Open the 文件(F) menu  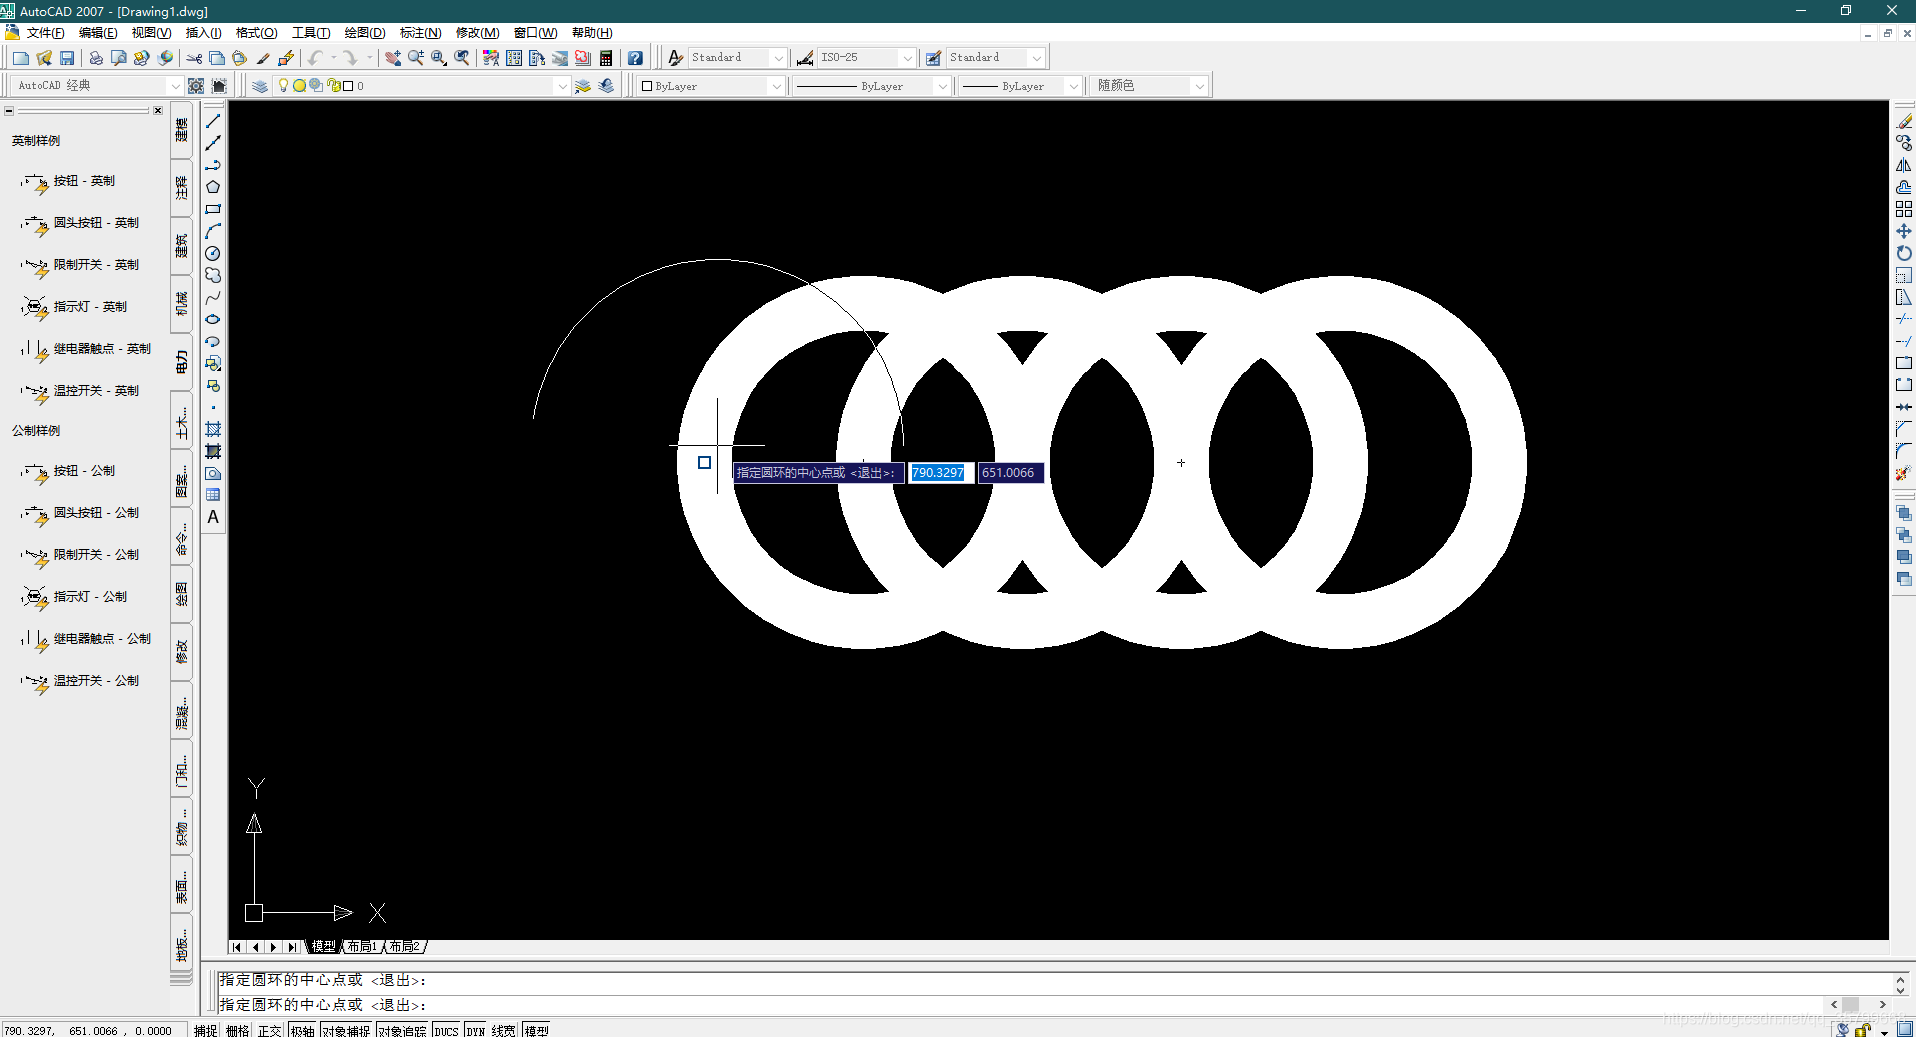point(46,33)
